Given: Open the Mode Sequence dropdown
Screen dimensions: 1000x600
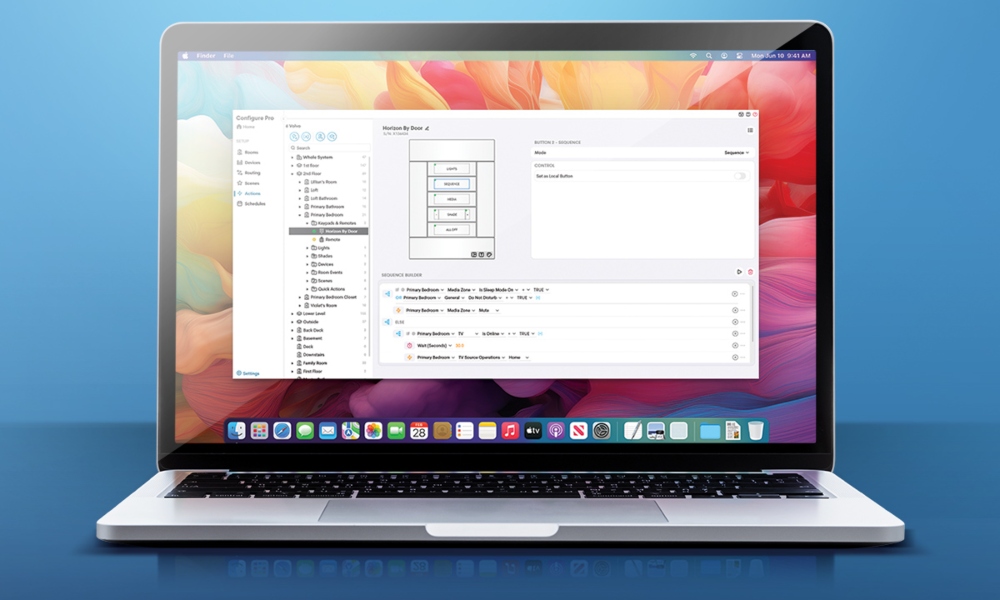Looking at the screenshot, I should click(x=737, y=153).
